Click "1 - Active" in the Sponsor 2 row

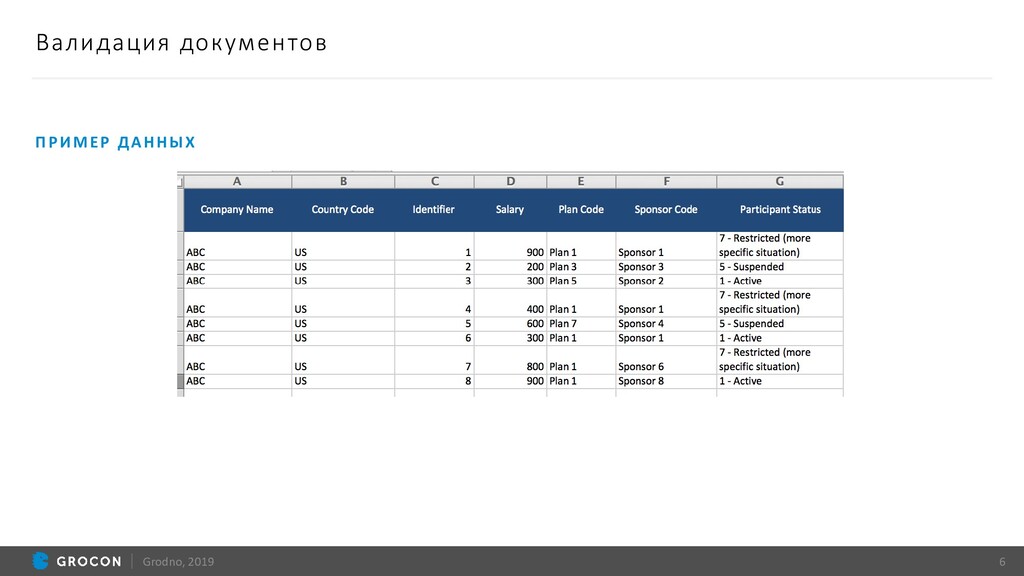(x=780, y=281)
